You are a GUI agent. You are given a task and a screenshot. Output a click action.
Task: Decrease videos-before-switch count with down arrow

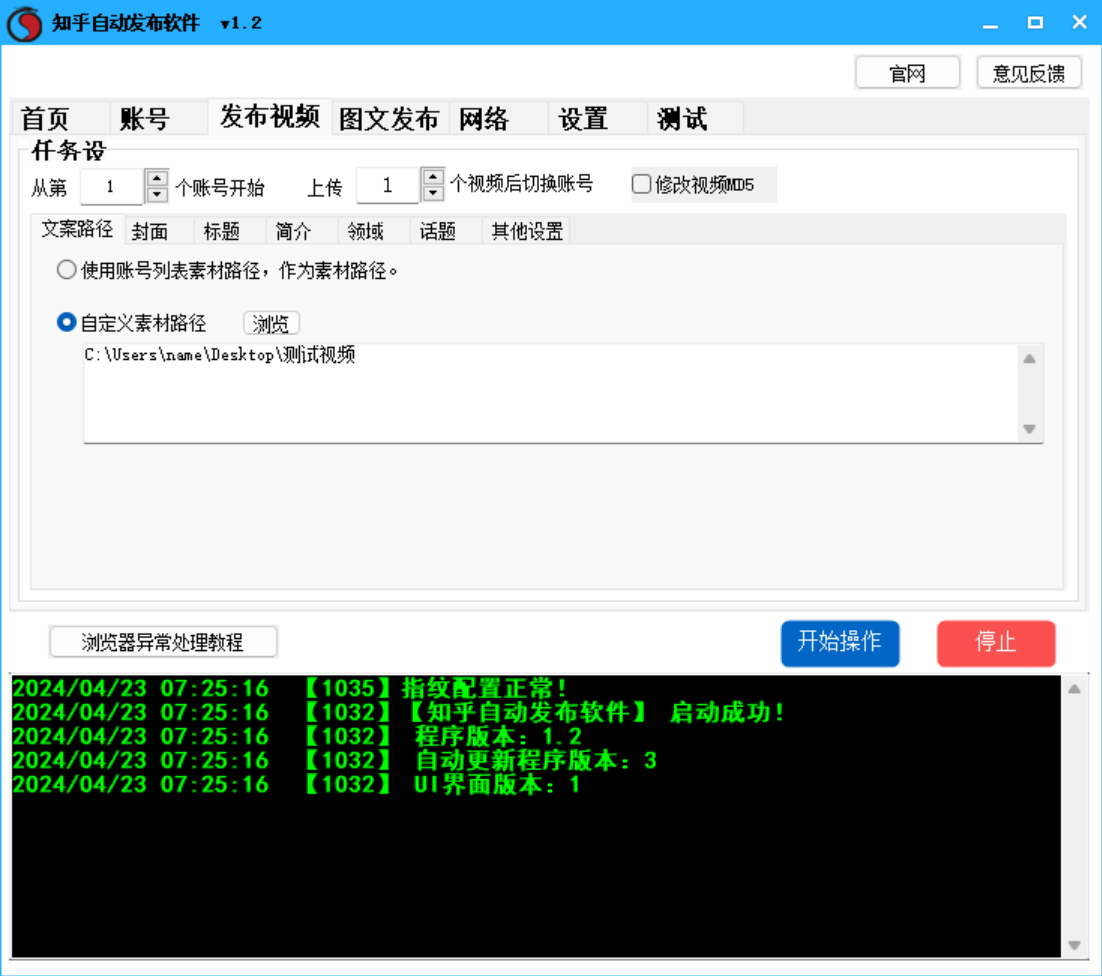[x=433, y=193]
